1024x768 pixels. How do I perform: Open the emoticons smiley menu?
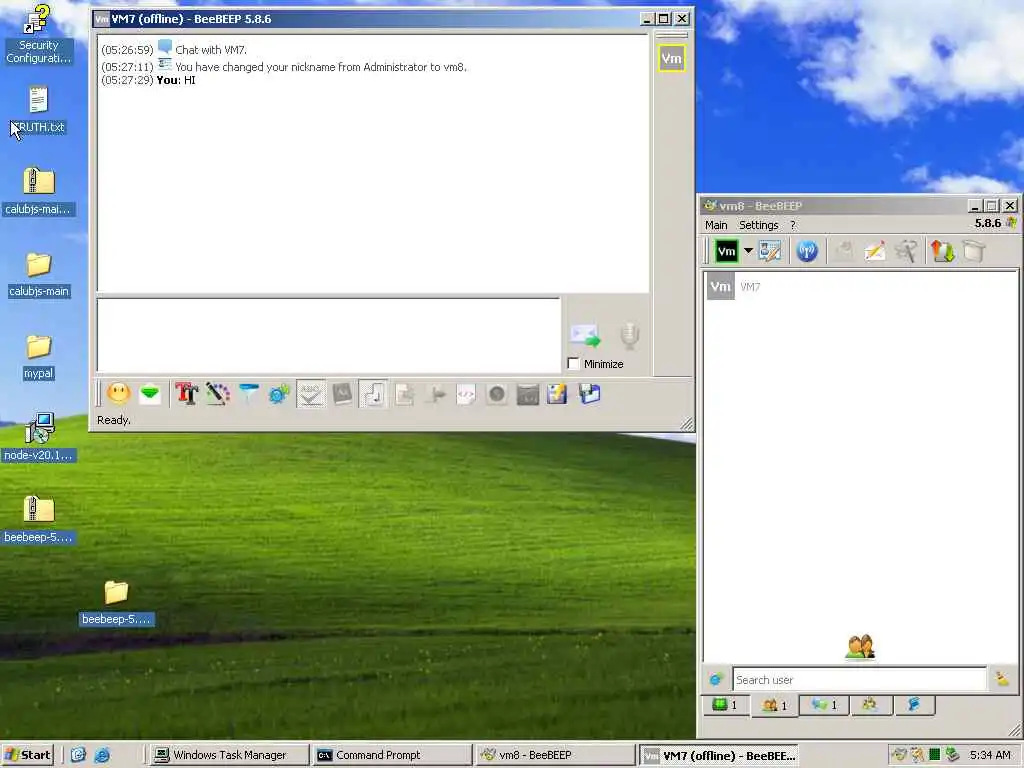click(118, 393)
